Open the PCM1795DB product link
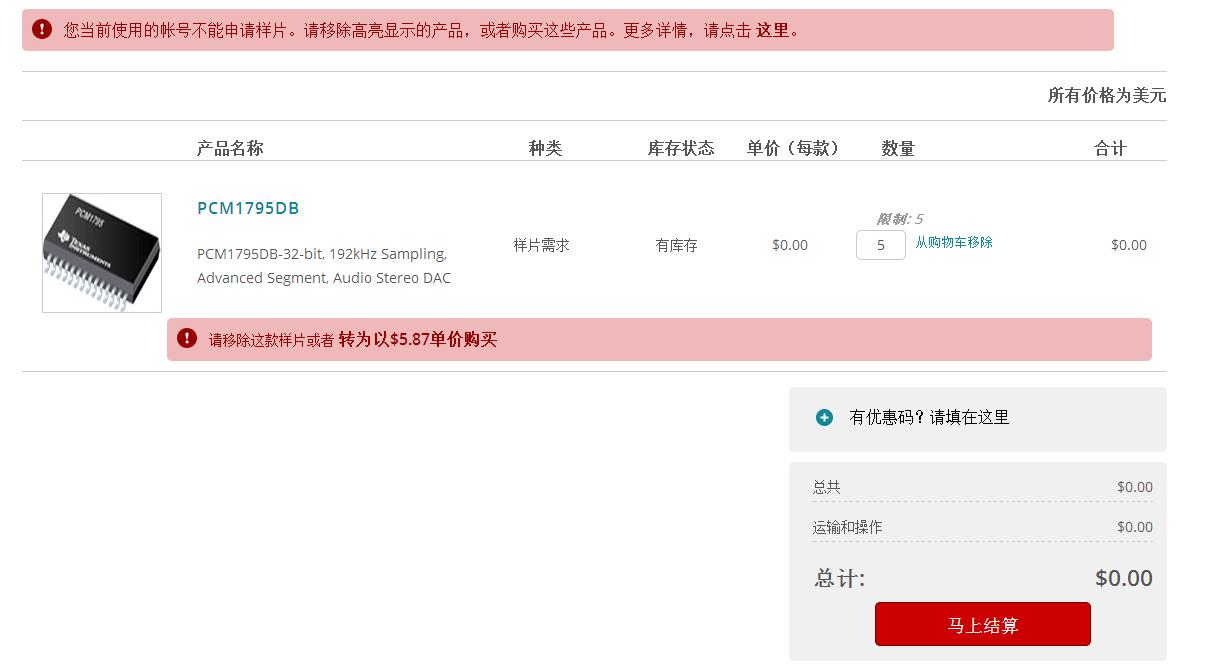This screenshot has width=1230, height=664. tap(248, 208)
